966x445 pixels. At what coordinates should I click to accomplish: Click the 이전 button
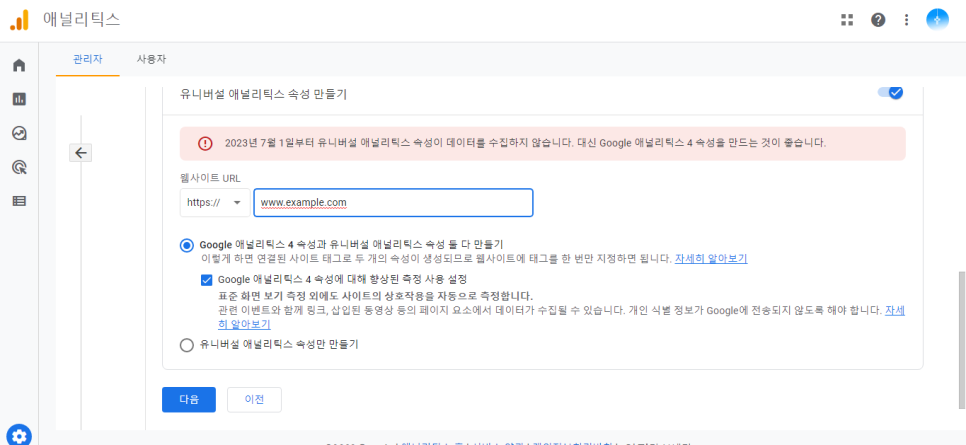tap(254, 399)
